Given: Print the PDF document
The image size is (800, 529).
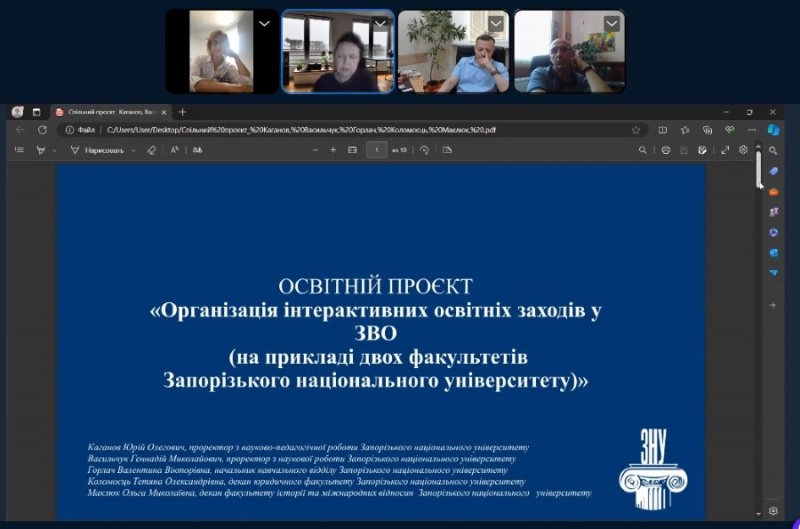Looking at the screenshot, I should (x=666, y=150).
